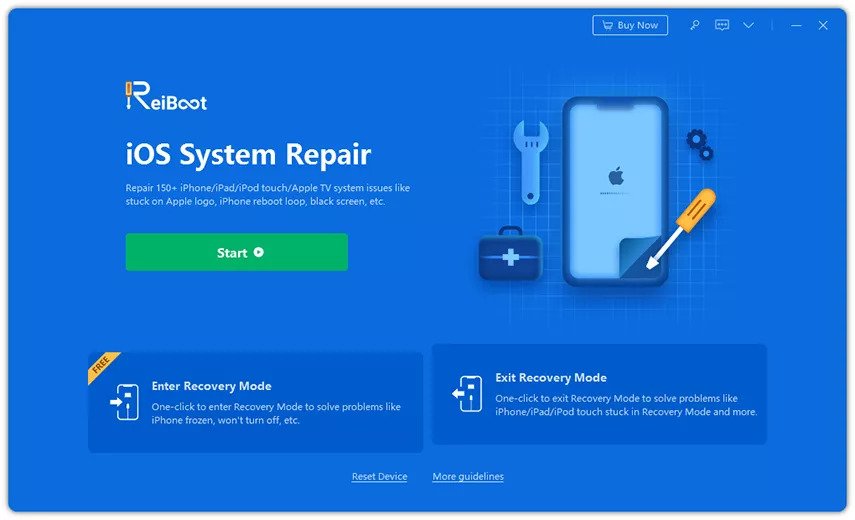This screenshot has height=520, width=855.
Task: Click the ReiBoot logo
Action: point(166,96)
